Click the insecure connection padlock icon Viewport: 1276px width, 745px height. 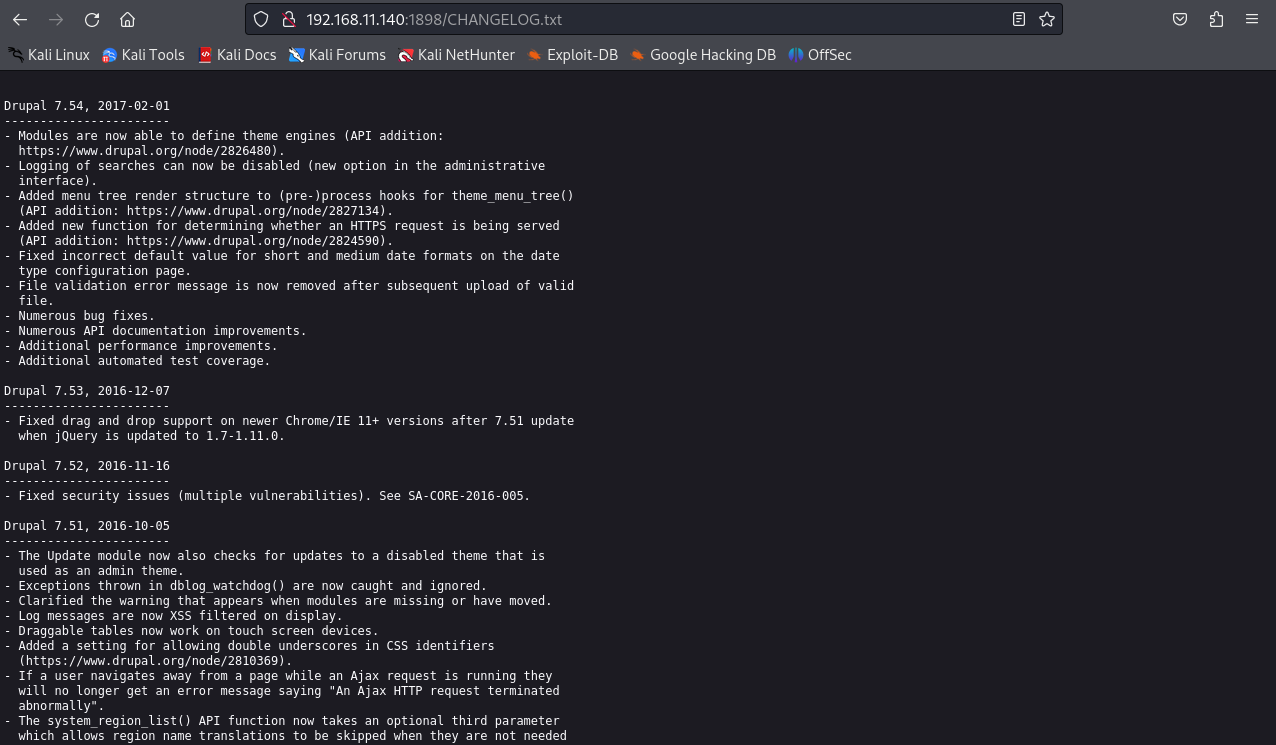pyautogui.click(x=288, y=19)
